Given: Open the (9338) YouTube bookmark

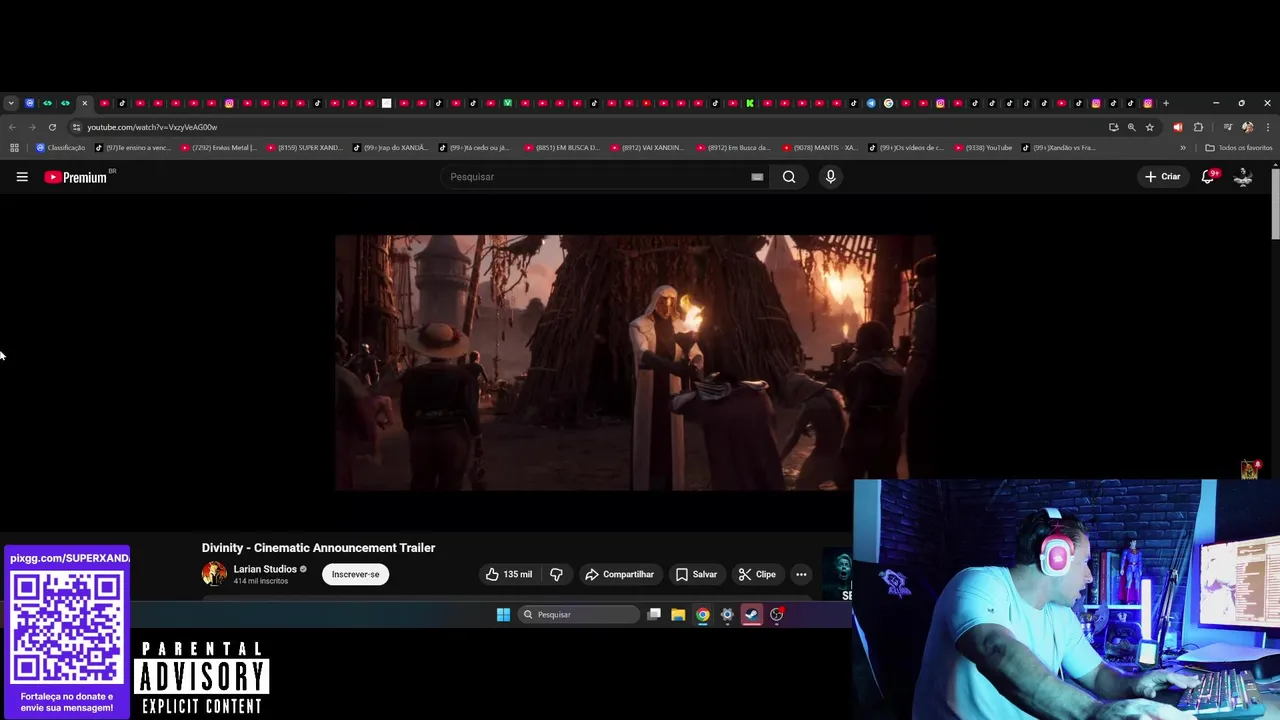Looking at the screenshot, I should click(x=984, y=148).
